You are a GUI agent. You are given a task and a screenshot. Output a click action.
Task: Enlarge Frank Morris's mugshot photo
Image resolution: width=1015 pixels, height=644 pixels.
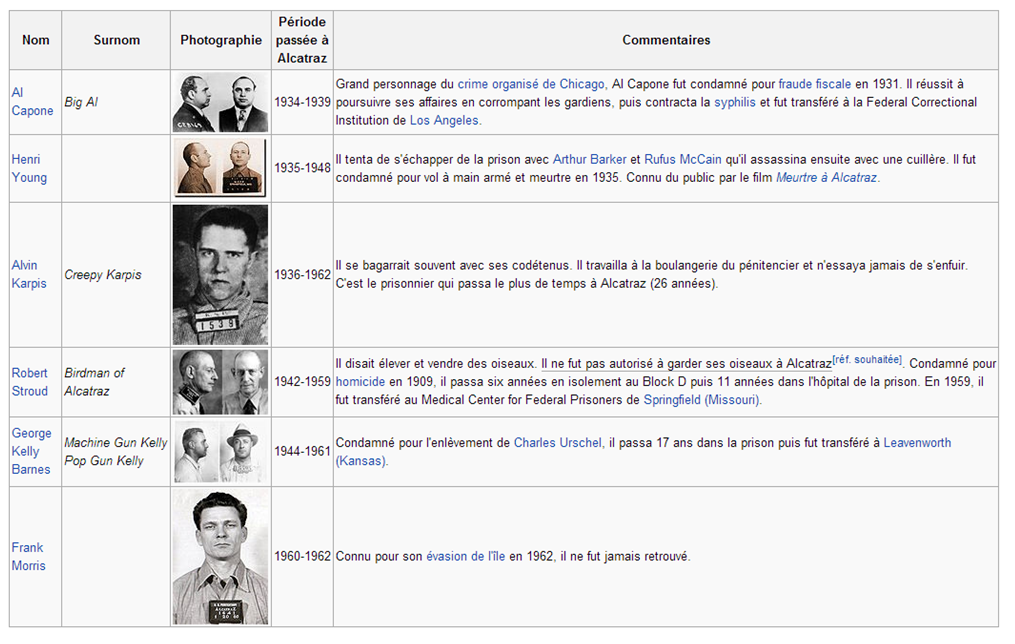click(x=220, y=557)
